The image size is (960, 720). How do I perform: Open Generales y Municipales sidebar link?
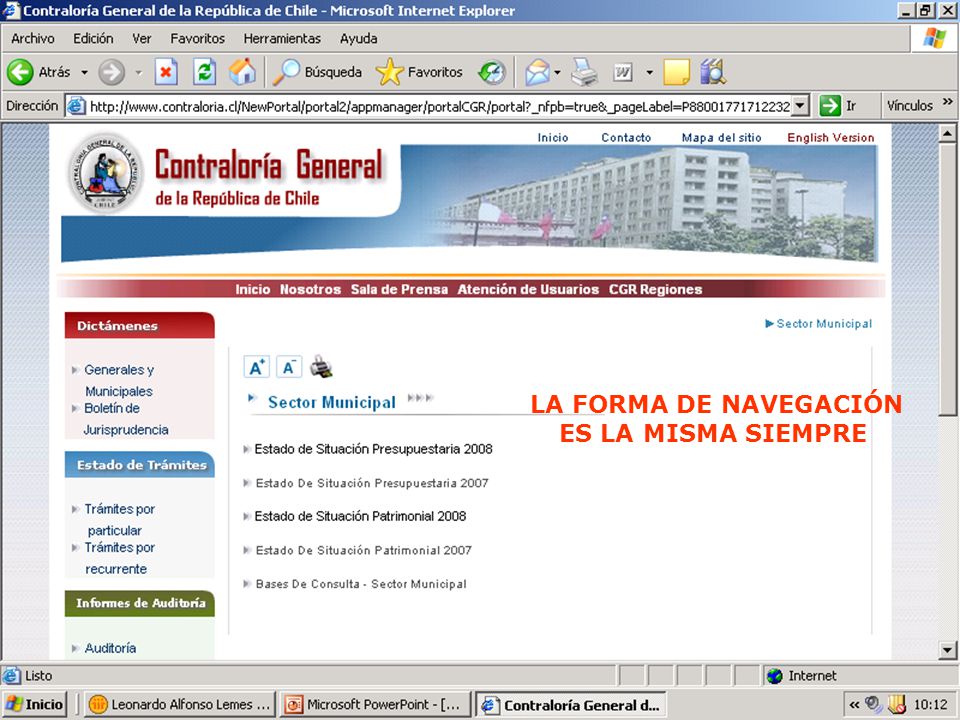(x=119, y=380)
